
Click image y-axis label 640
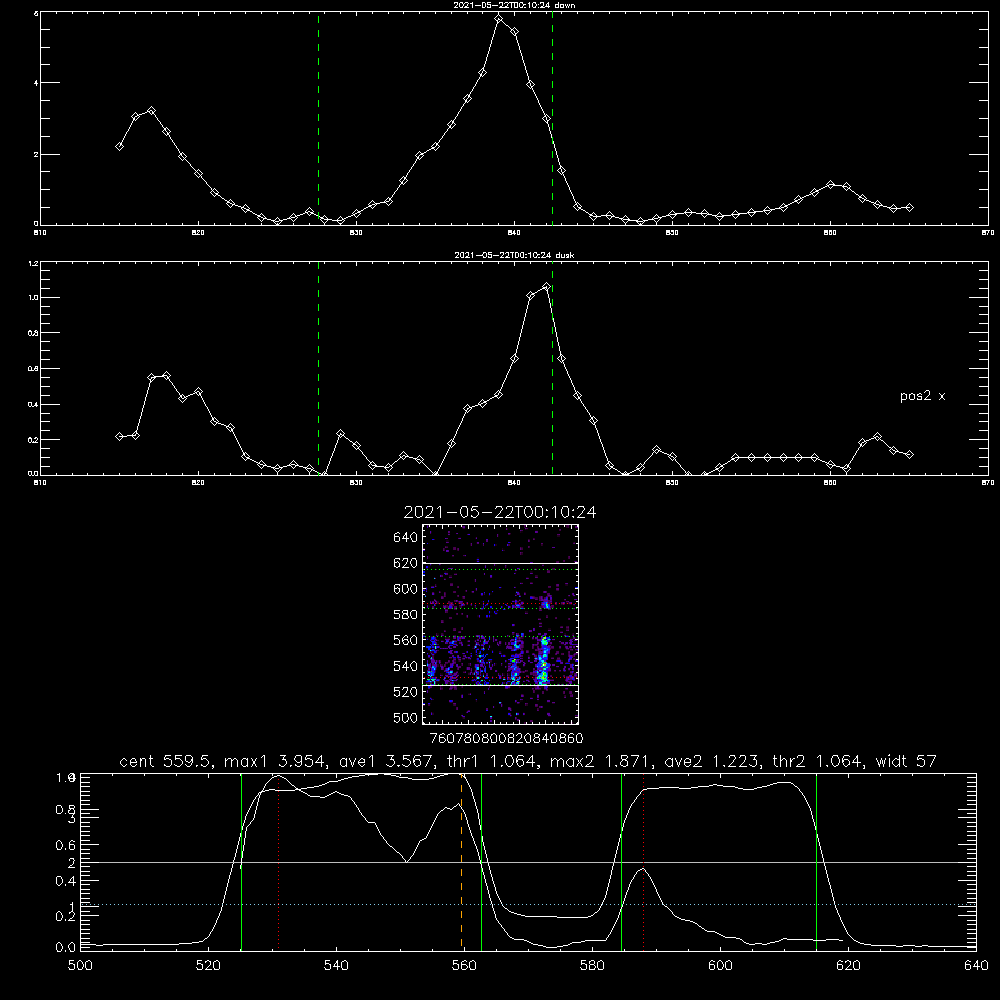point(406,538)
